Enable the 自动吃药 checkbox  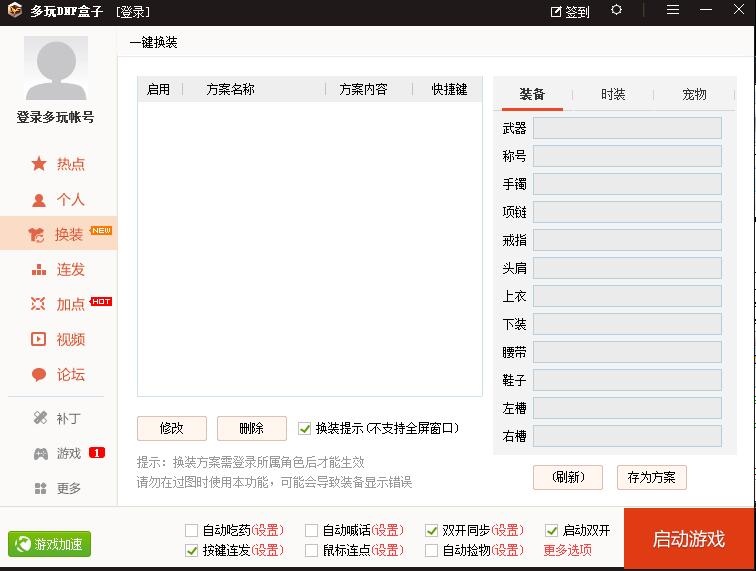(192, 530)
